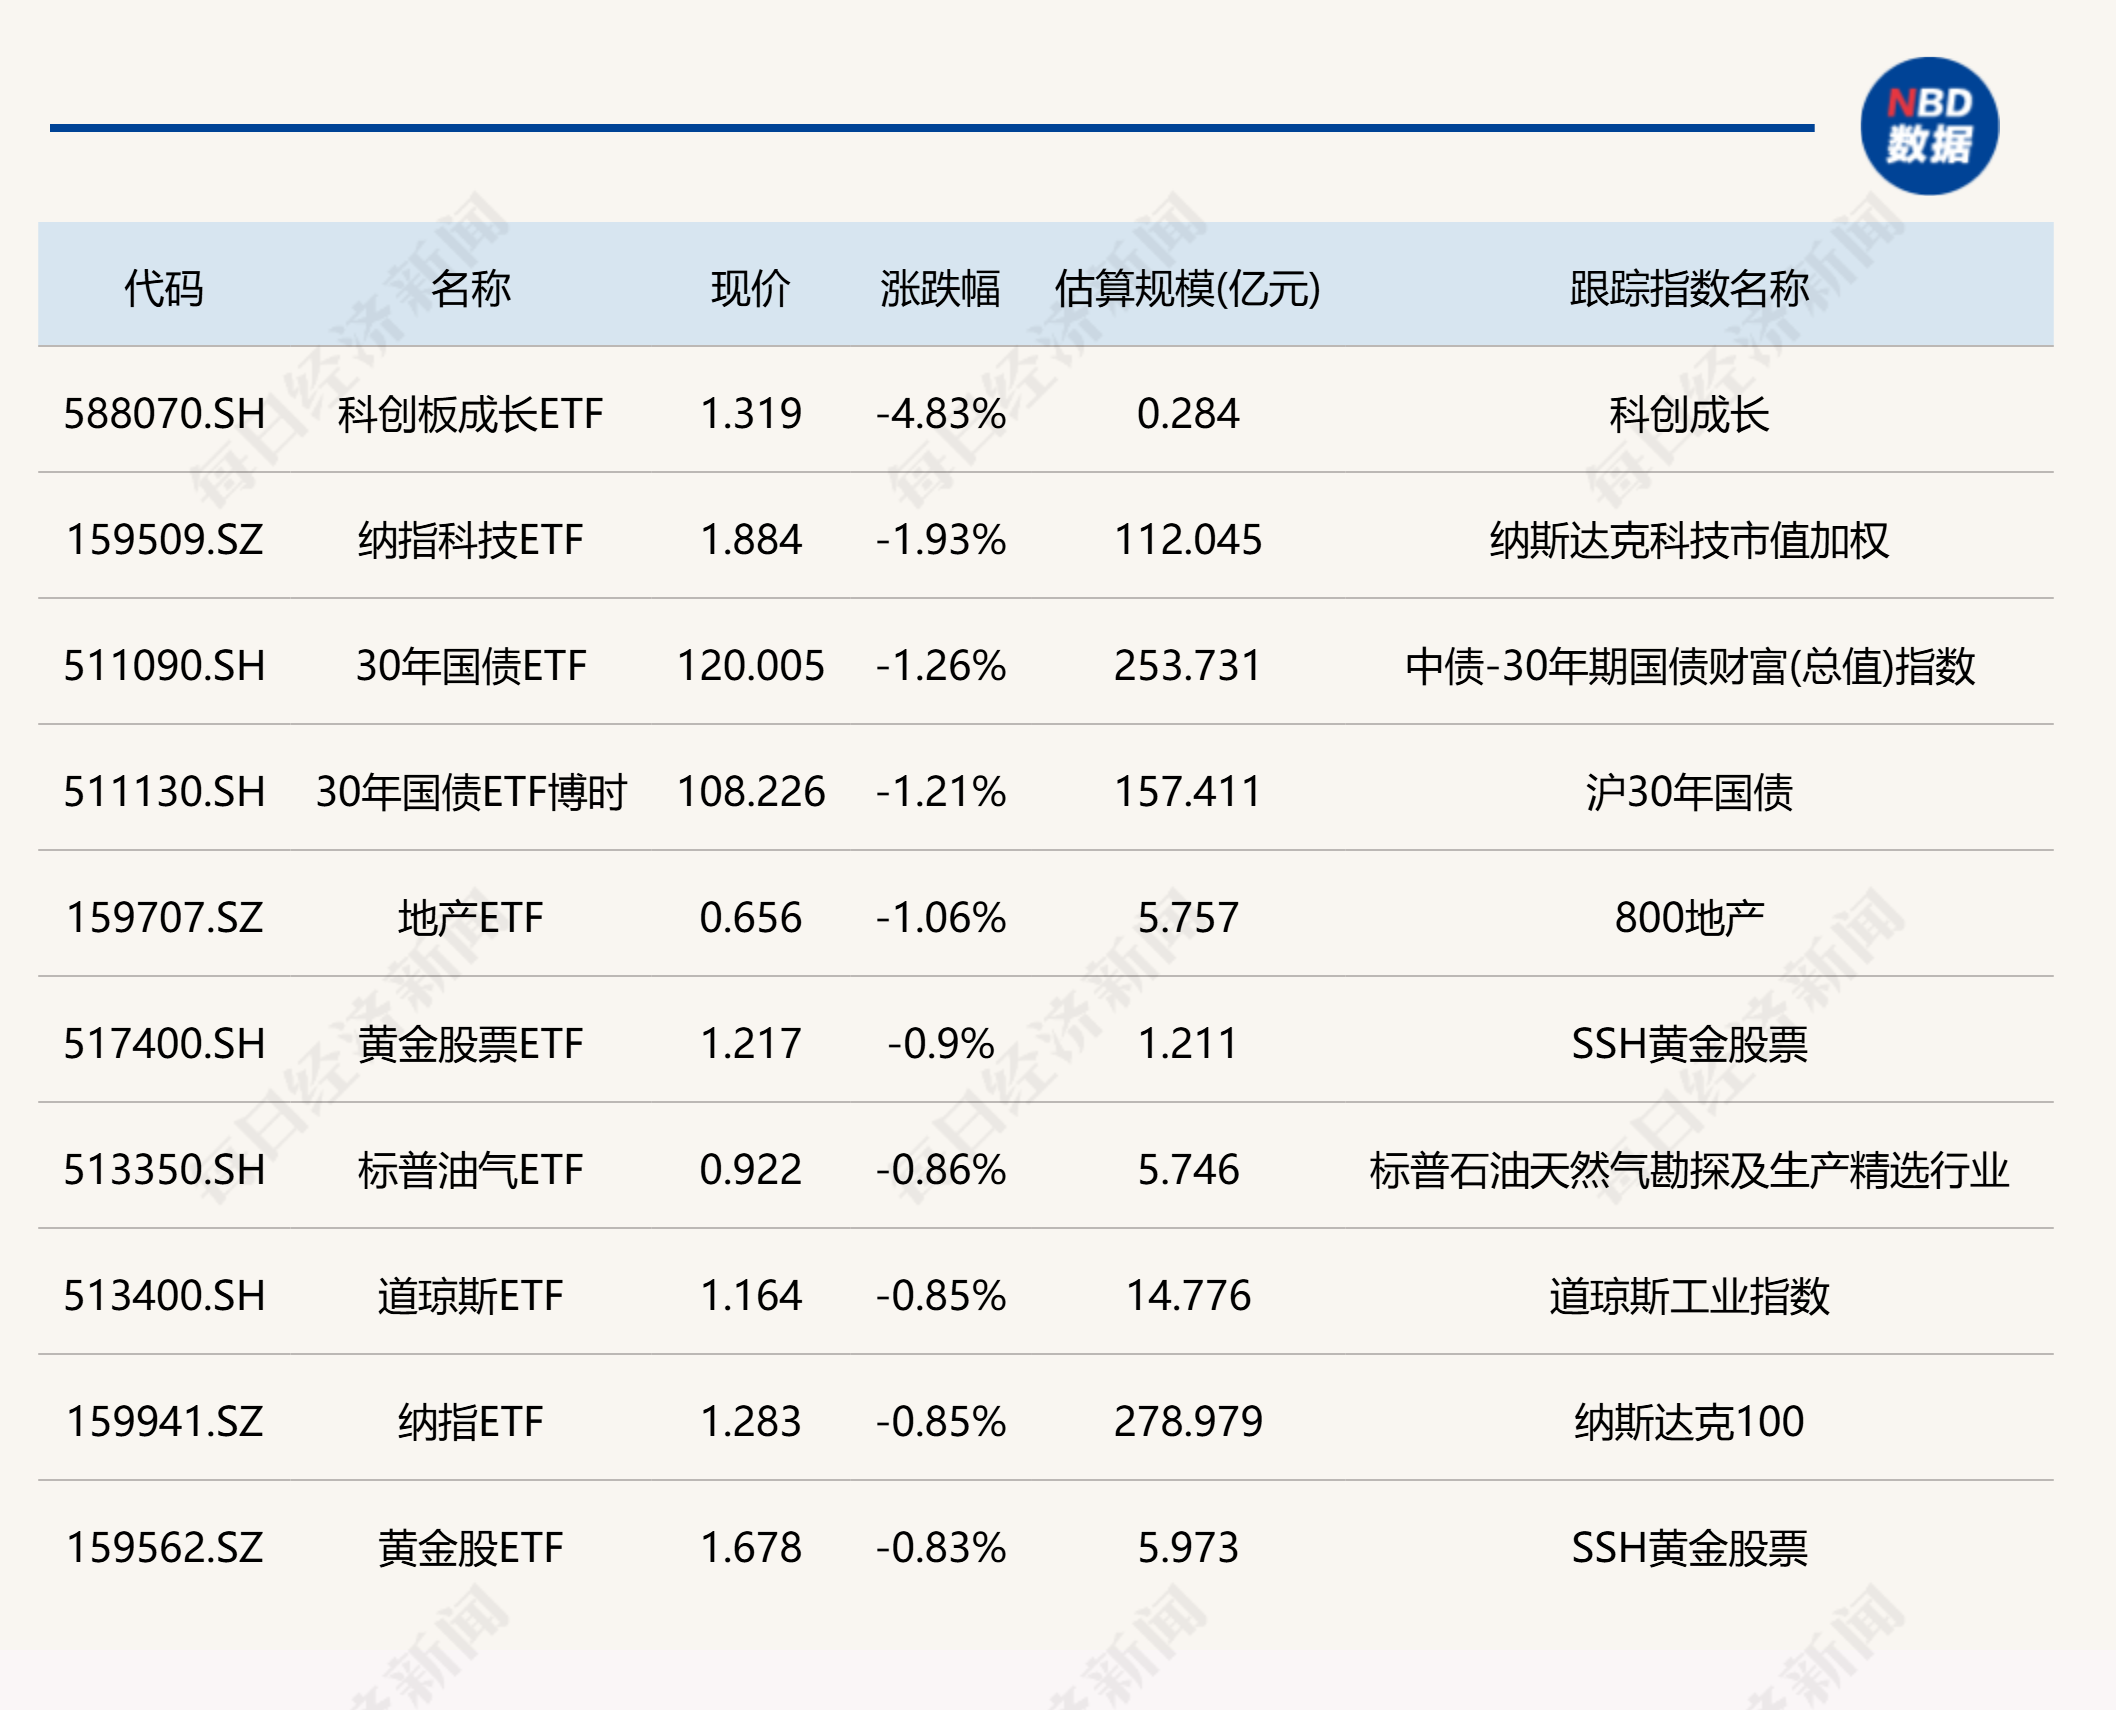Open 道琼斯工业指数 index name
This screenshot has height=1710, width=2116.
coord(1689,1296)
